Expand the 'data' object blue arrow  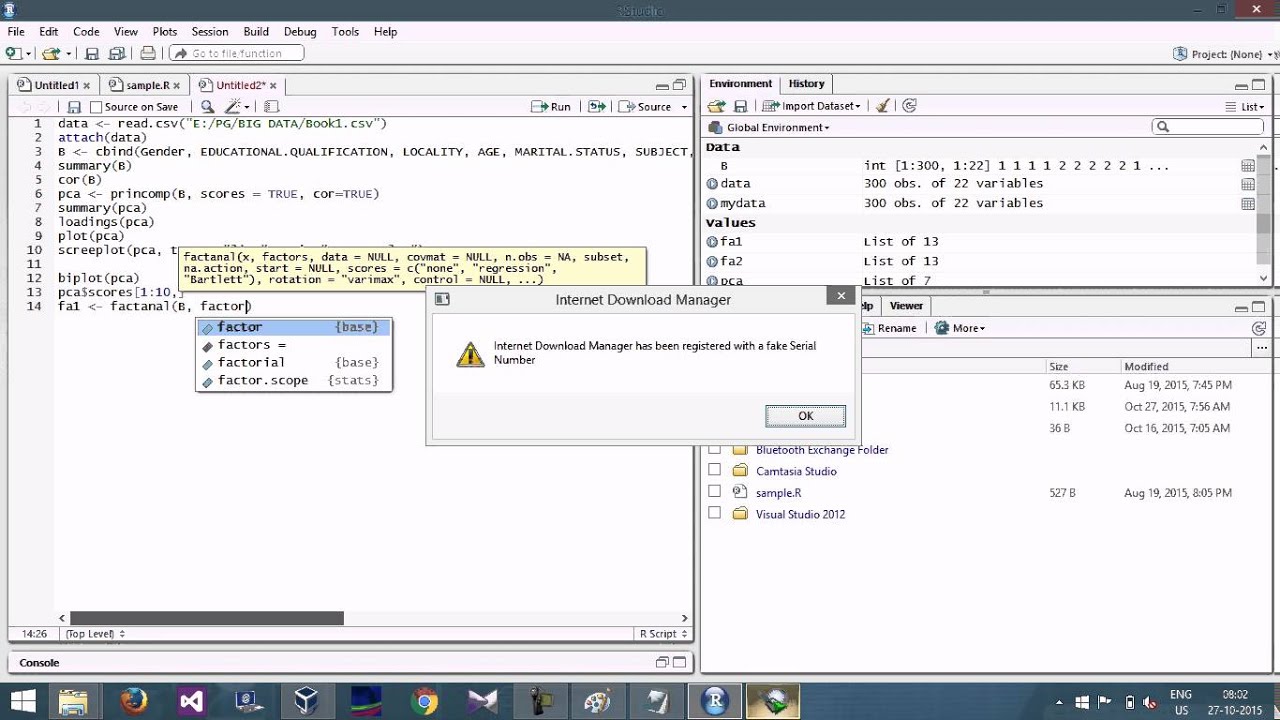[712, 184]
